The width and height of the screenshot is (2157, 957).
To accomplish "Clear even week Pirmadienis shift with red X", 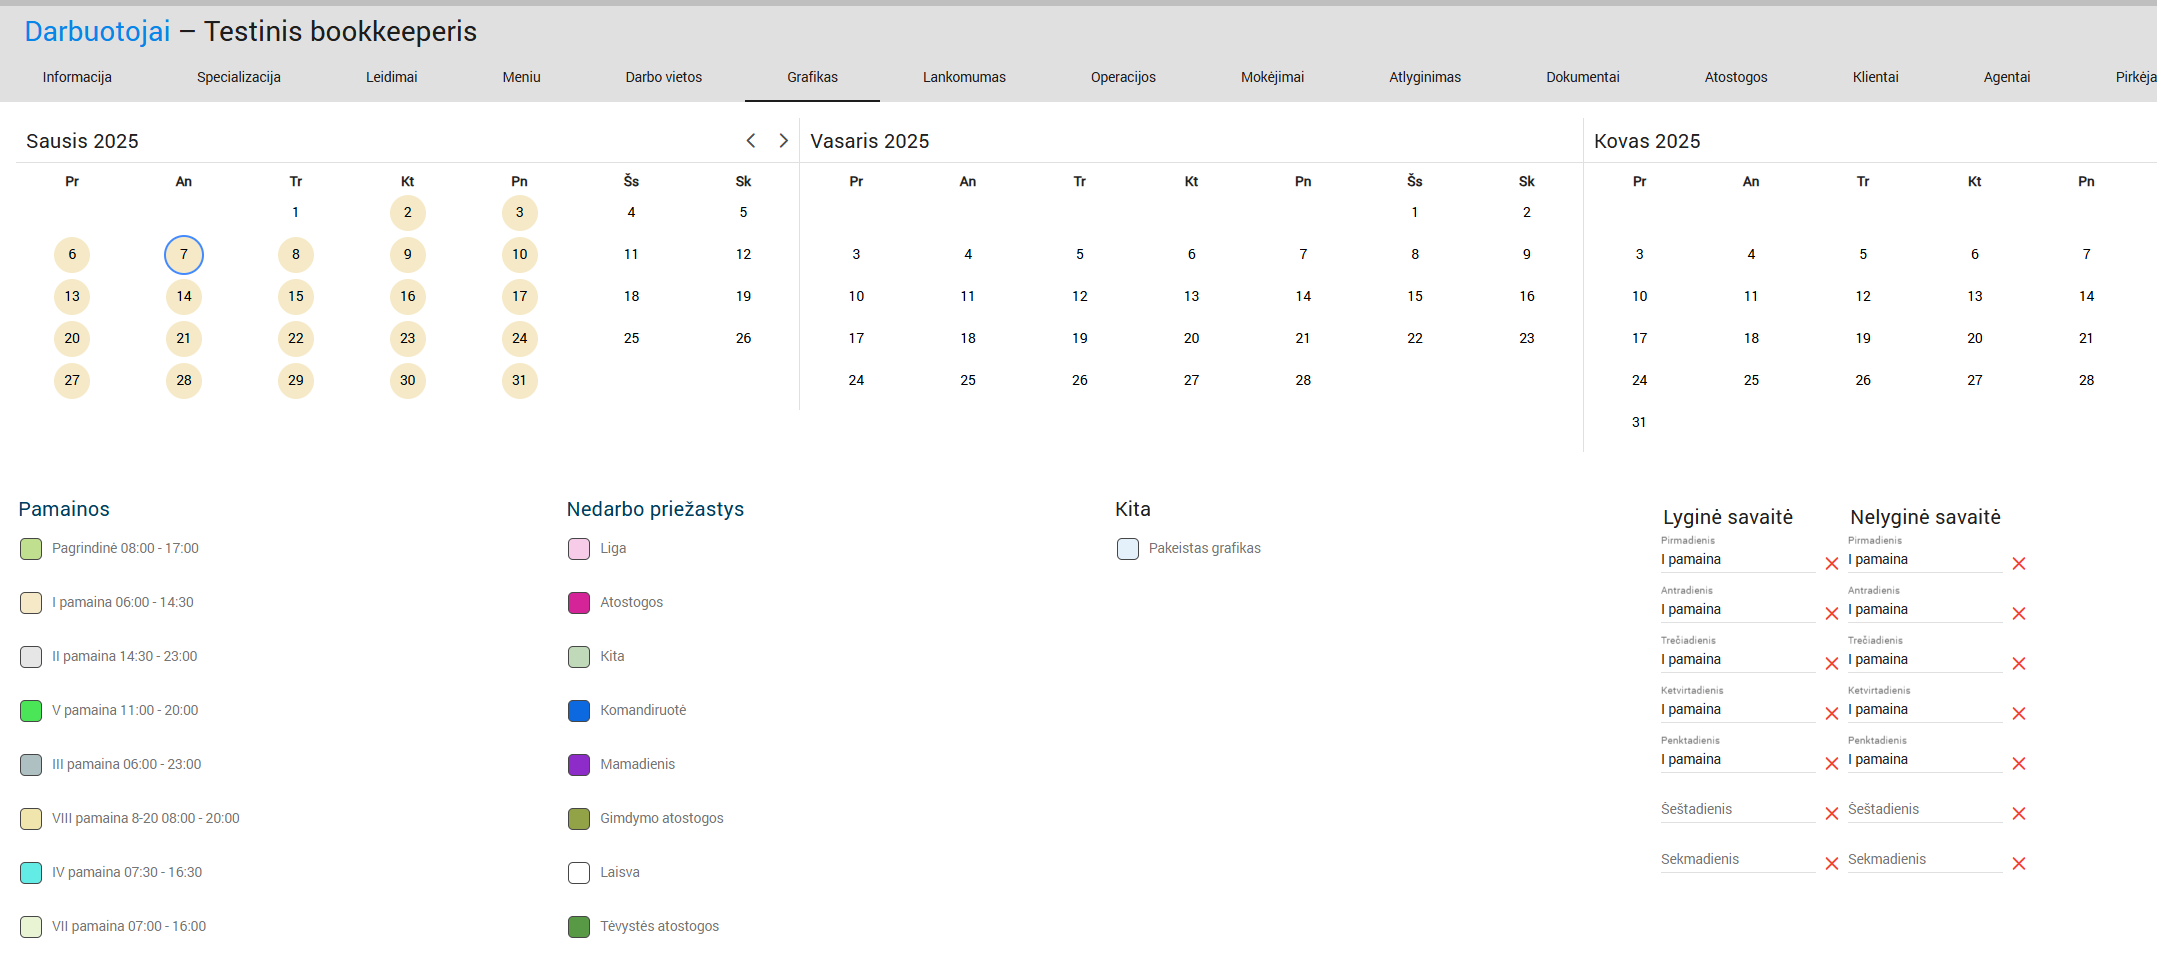I will (1831, 564).
